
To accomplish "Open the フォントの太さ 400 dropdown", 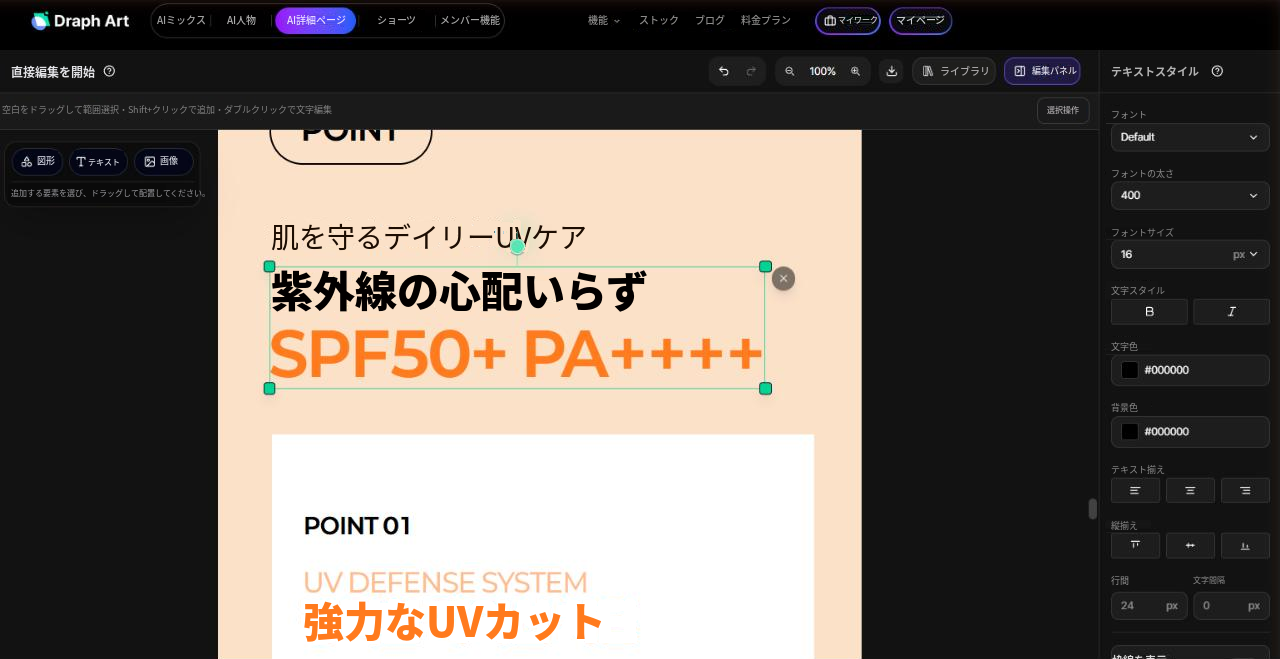I will click(1190, 195).
